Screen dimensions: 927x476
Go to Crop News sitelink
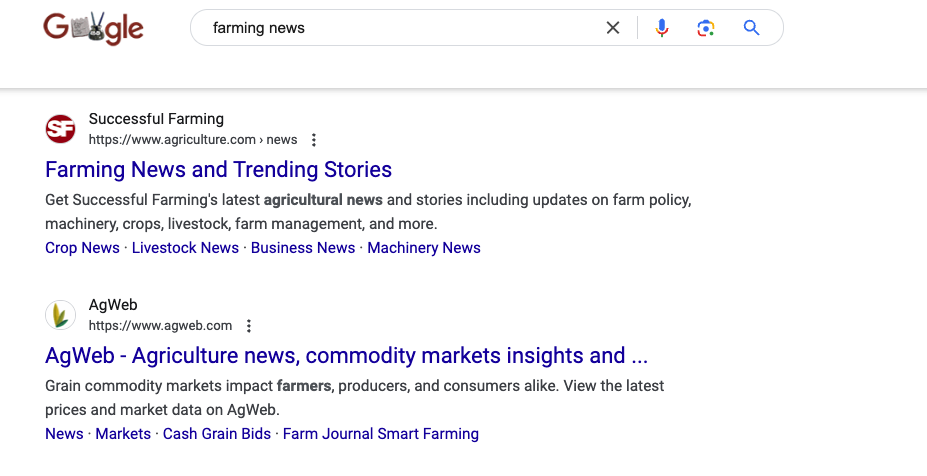click(82, 248)
